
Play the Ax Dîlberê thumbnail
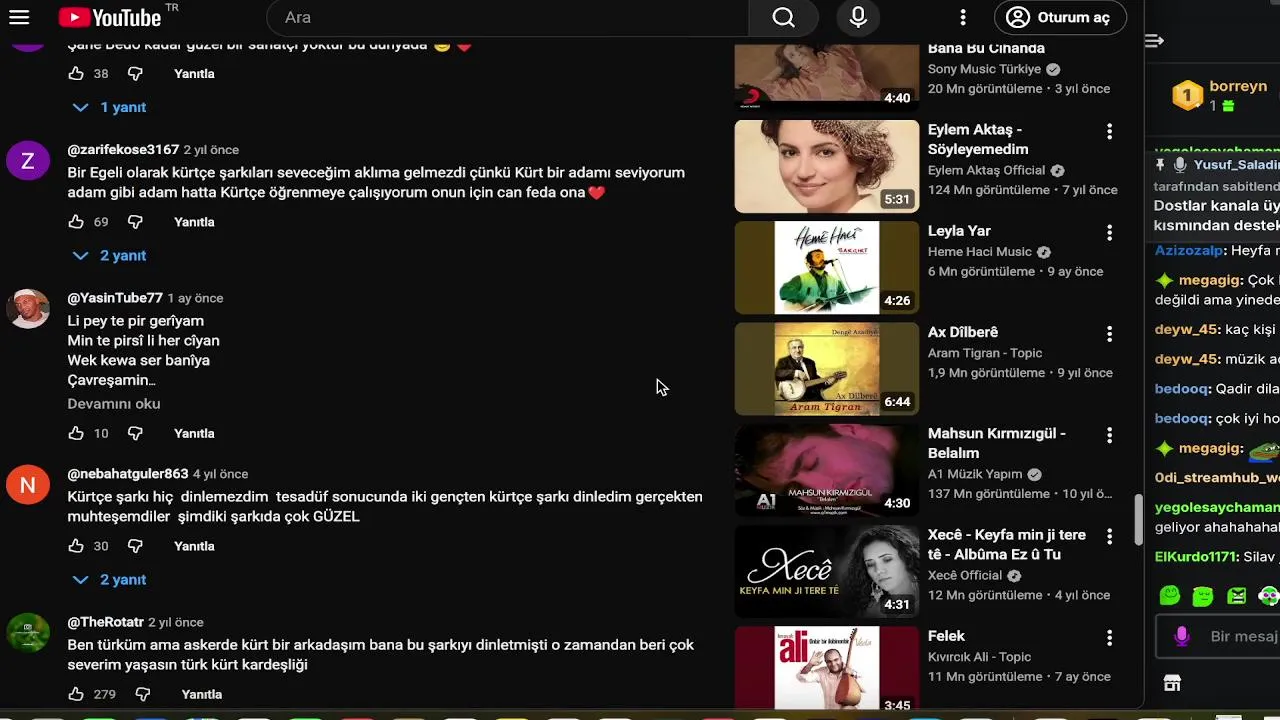(827, 368)
